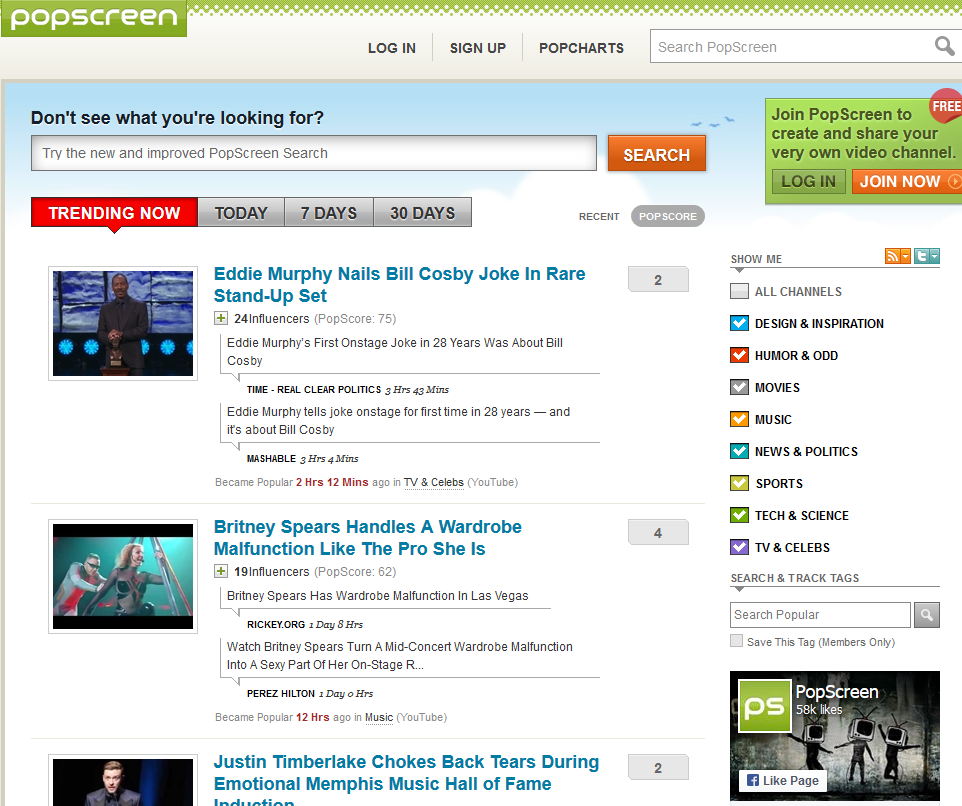Image resolution: width=962 pixels, height=806 pixels.
Task: Click the magnifier icon in PopScreen search bar
Action: tap(943, 46)
